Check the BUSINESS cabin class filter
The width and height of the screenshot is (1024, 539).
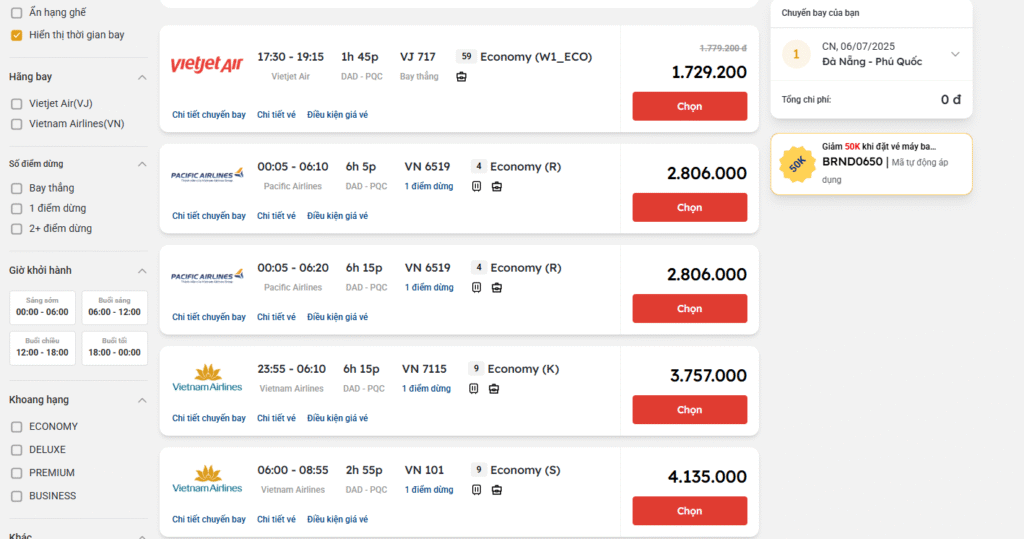[17, 497]
